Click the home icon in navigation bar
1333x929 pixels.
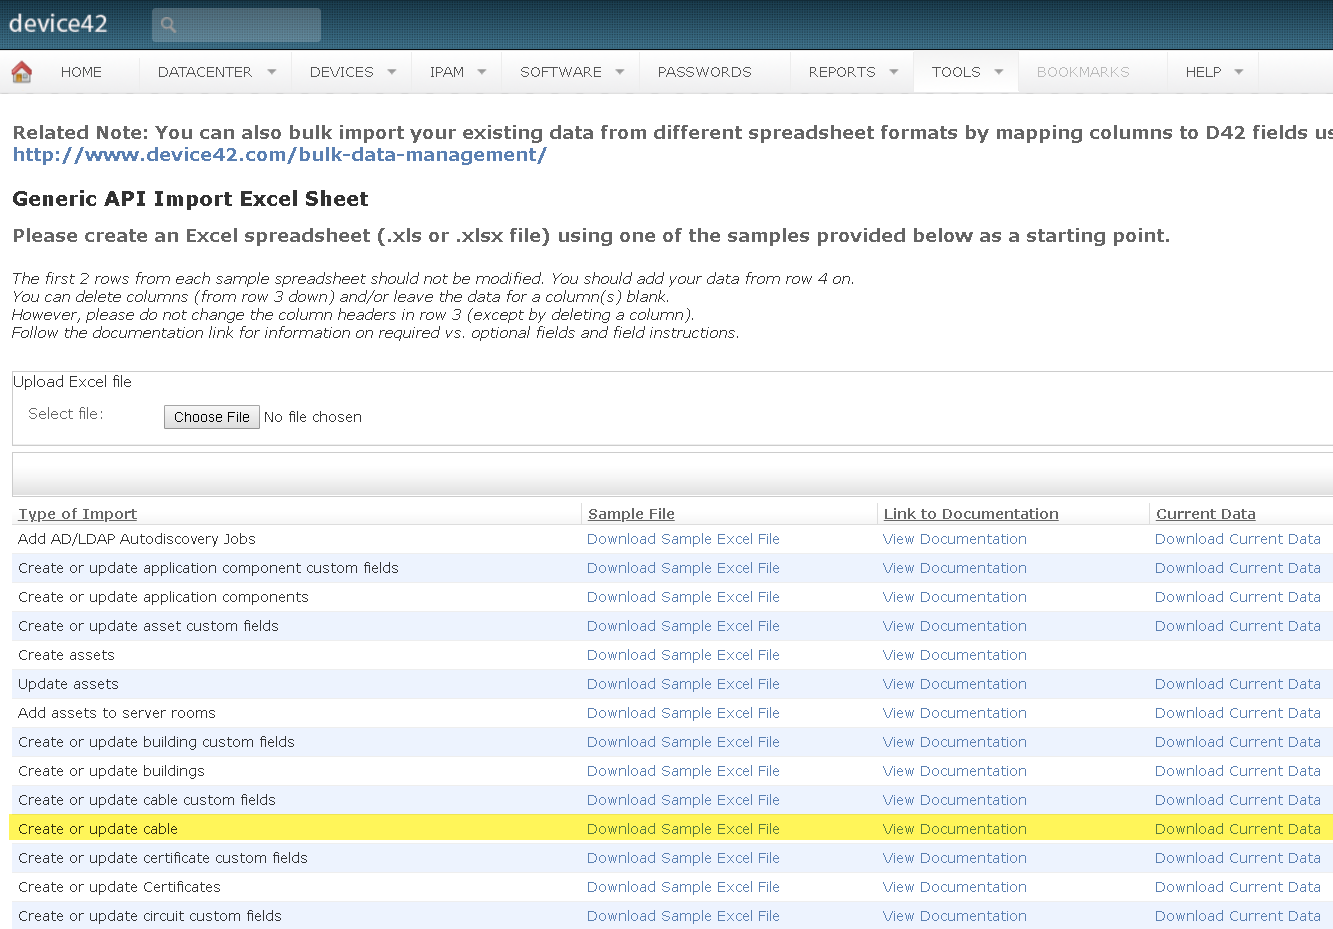[x=21, y=72]
